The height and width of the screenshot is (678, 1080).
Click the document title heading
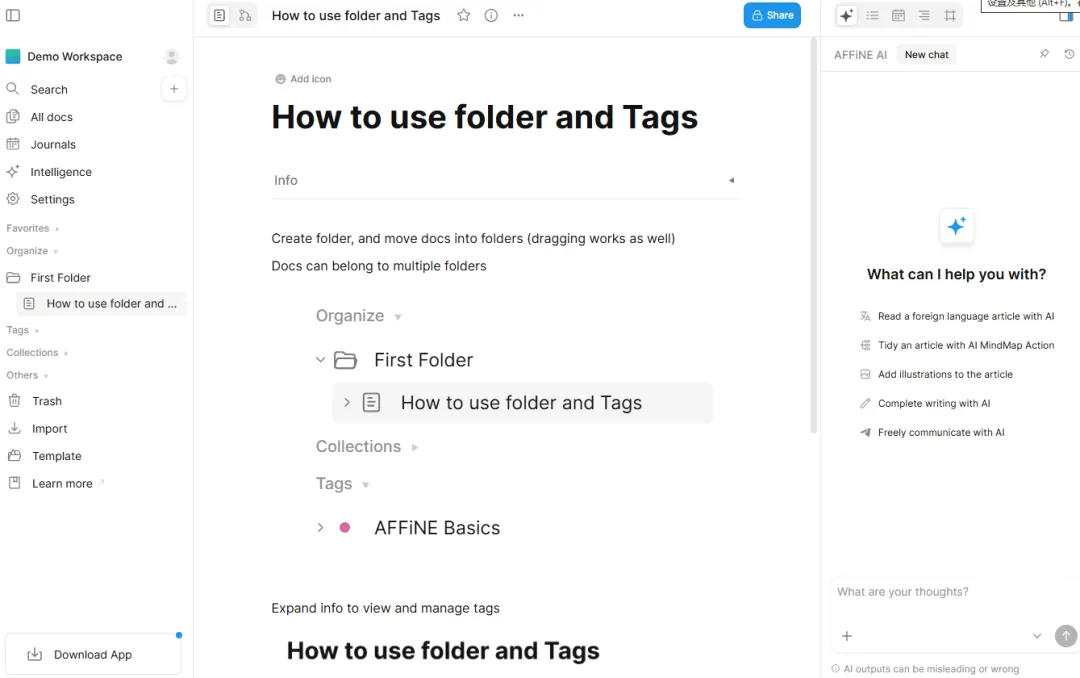pos(484,117)
